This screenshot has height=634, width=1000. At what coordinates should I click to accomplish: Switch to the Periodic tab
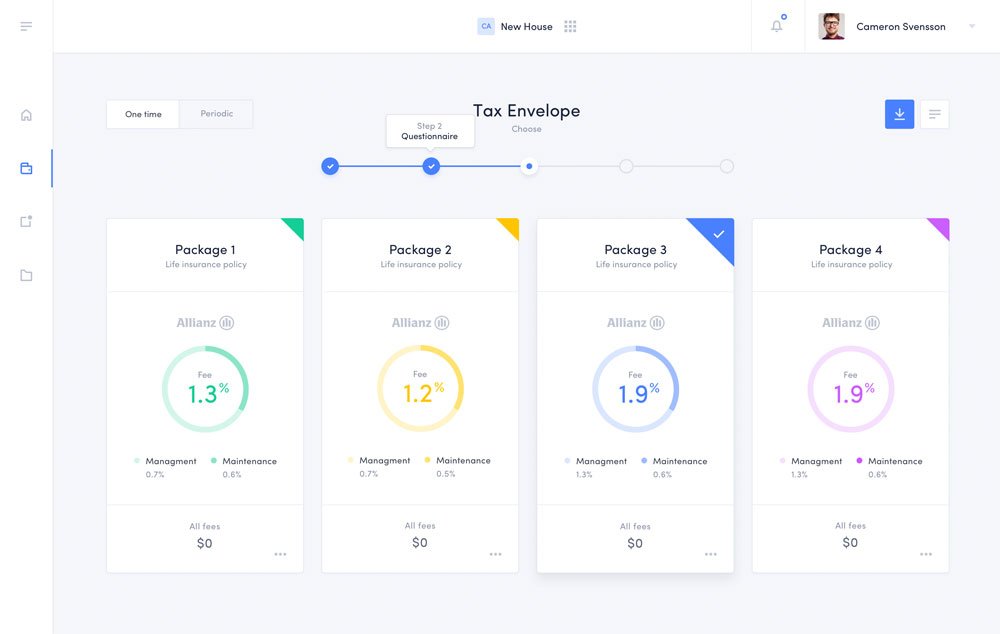(216, 114)
